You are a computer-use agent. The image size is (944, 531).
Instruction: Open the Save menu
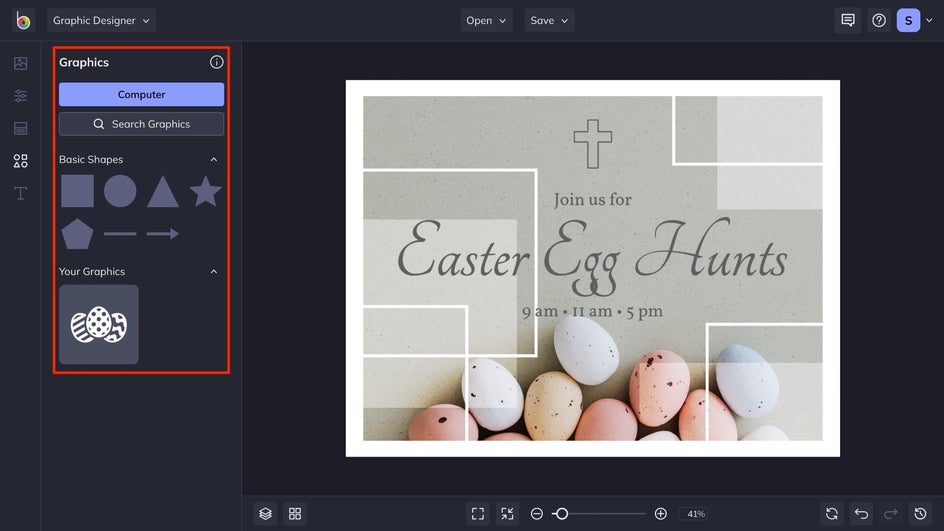coord(549,20)
